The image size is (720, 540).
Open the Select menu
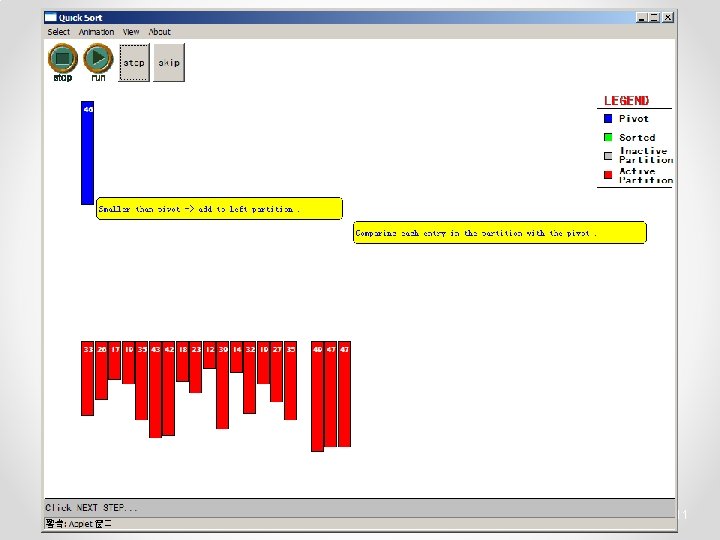pos(58,32)
